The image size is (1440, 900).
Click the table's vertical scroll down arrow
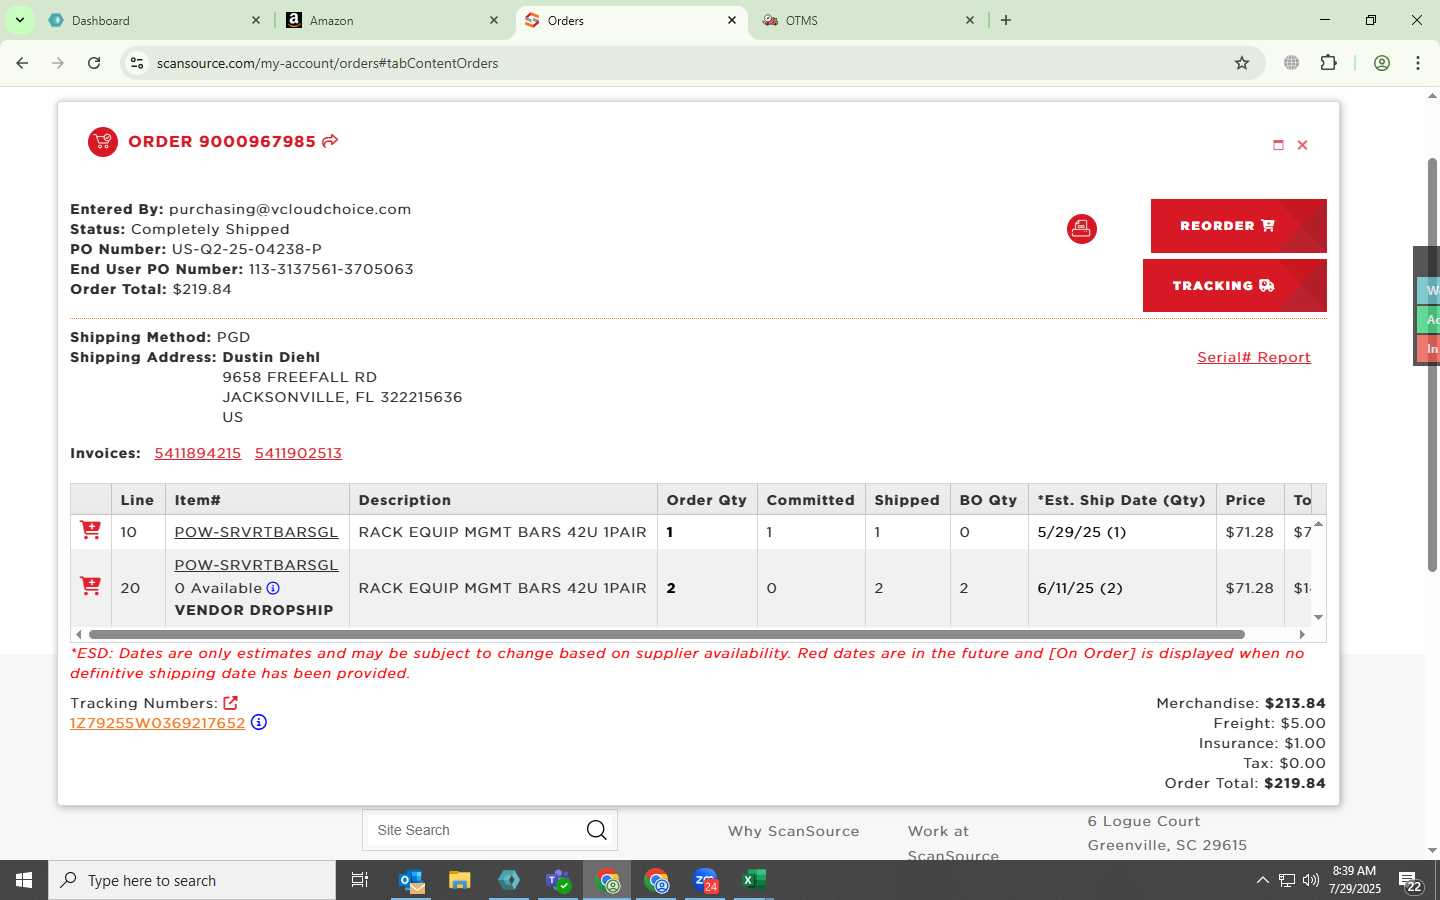1318,617
